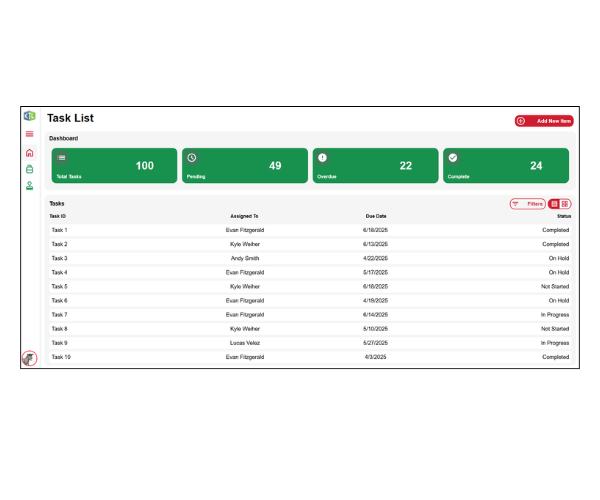Click due date 5/27/2025
600x500 pixels.
click(375, 343)
